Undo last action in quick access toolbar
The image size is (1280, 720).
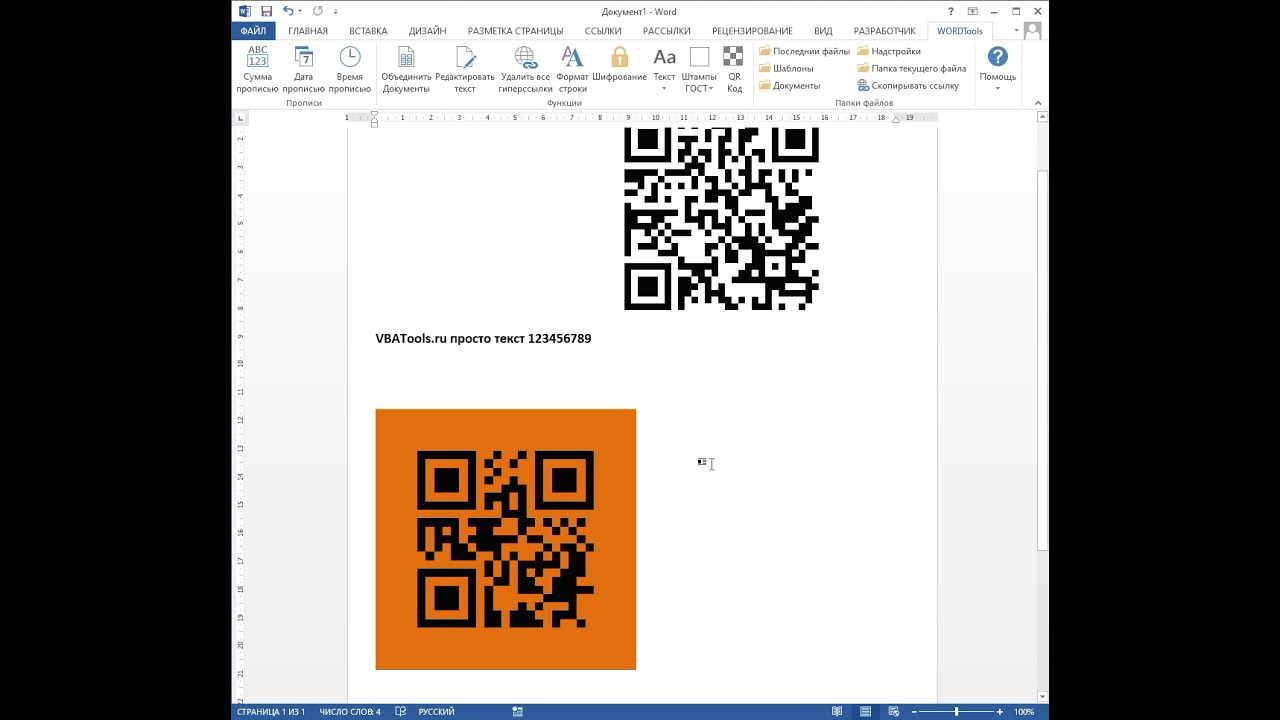click(x=288, y=11)
